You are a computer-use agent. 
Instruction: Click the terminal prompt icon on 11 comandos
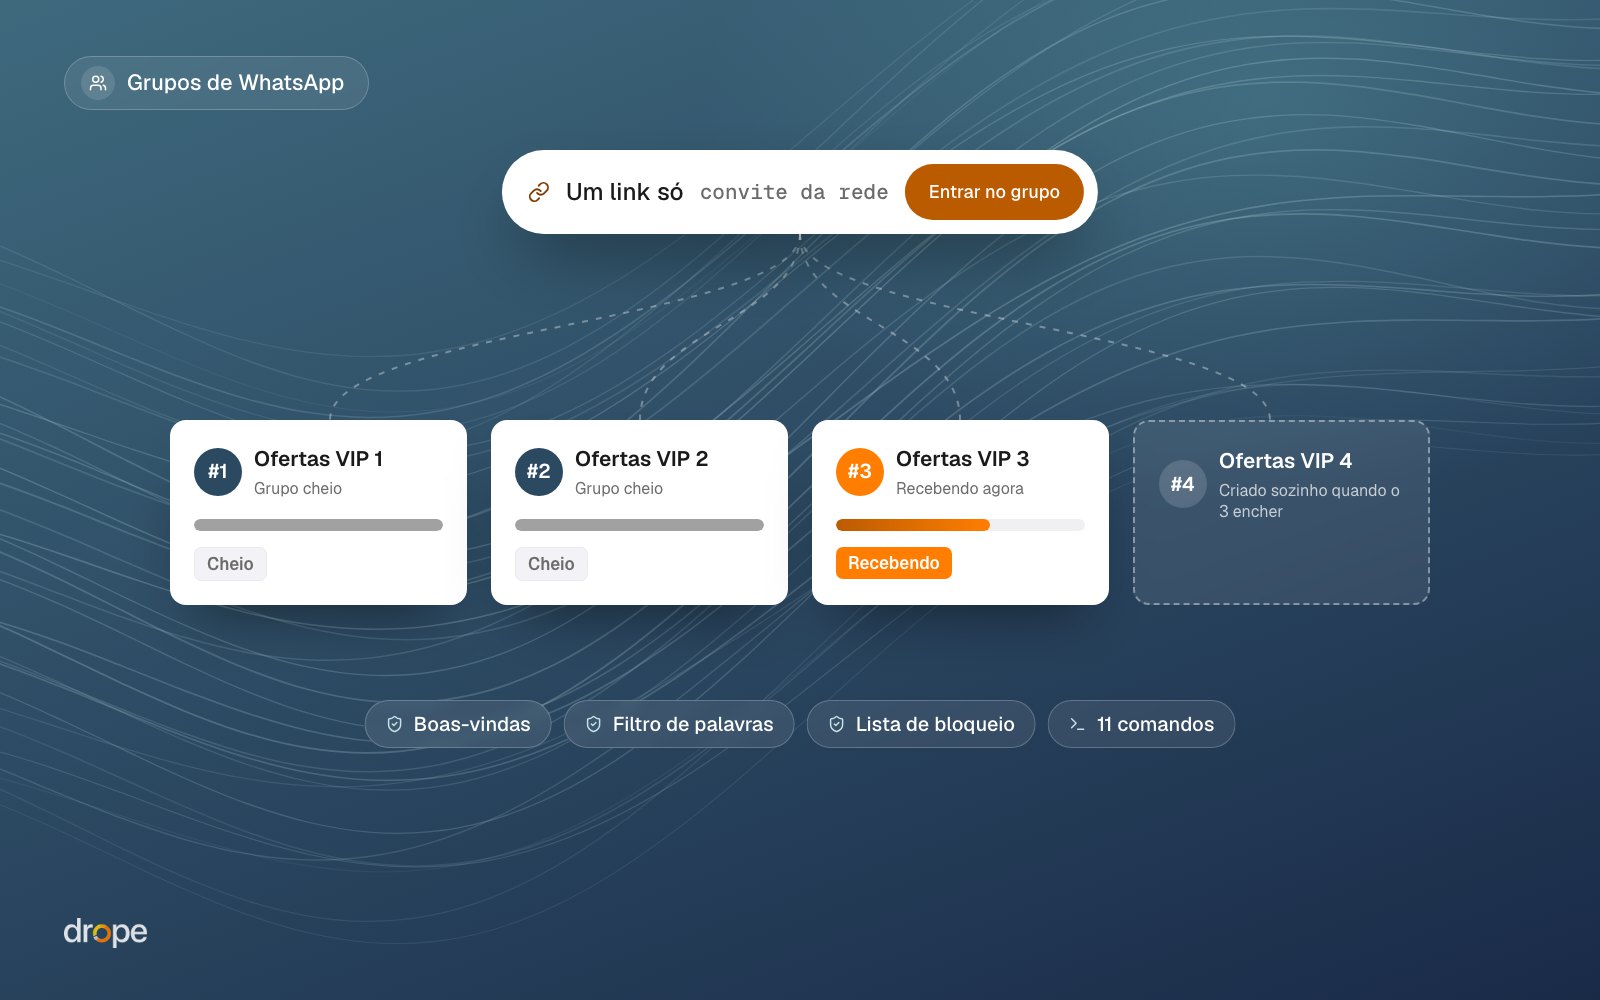(x=1077, y=724)
